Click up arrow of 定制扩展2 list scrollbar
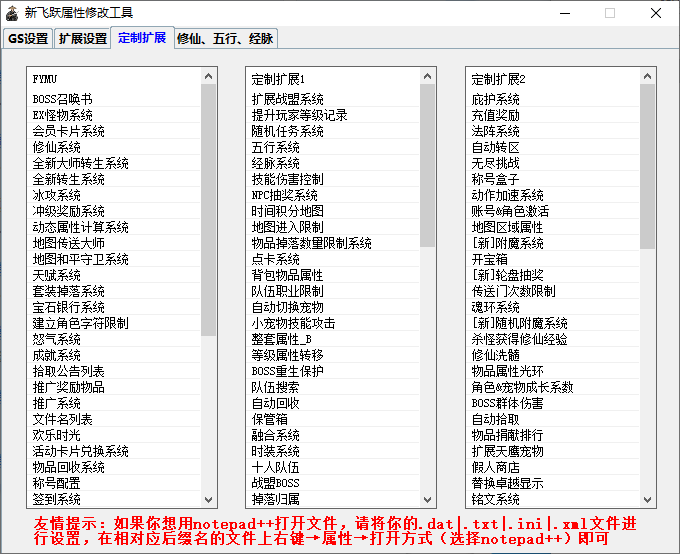This screenshot has height=554, width=680. pos(648,76)
